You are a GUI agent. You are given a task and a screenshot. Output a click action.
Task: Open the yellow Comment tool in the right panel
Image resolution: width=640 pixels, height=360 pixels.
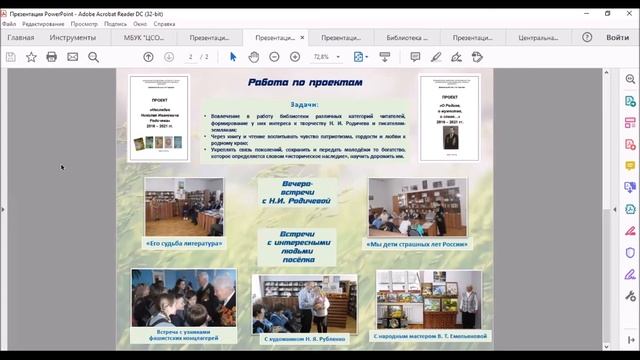pyautogui.click(x=630, y=166)
